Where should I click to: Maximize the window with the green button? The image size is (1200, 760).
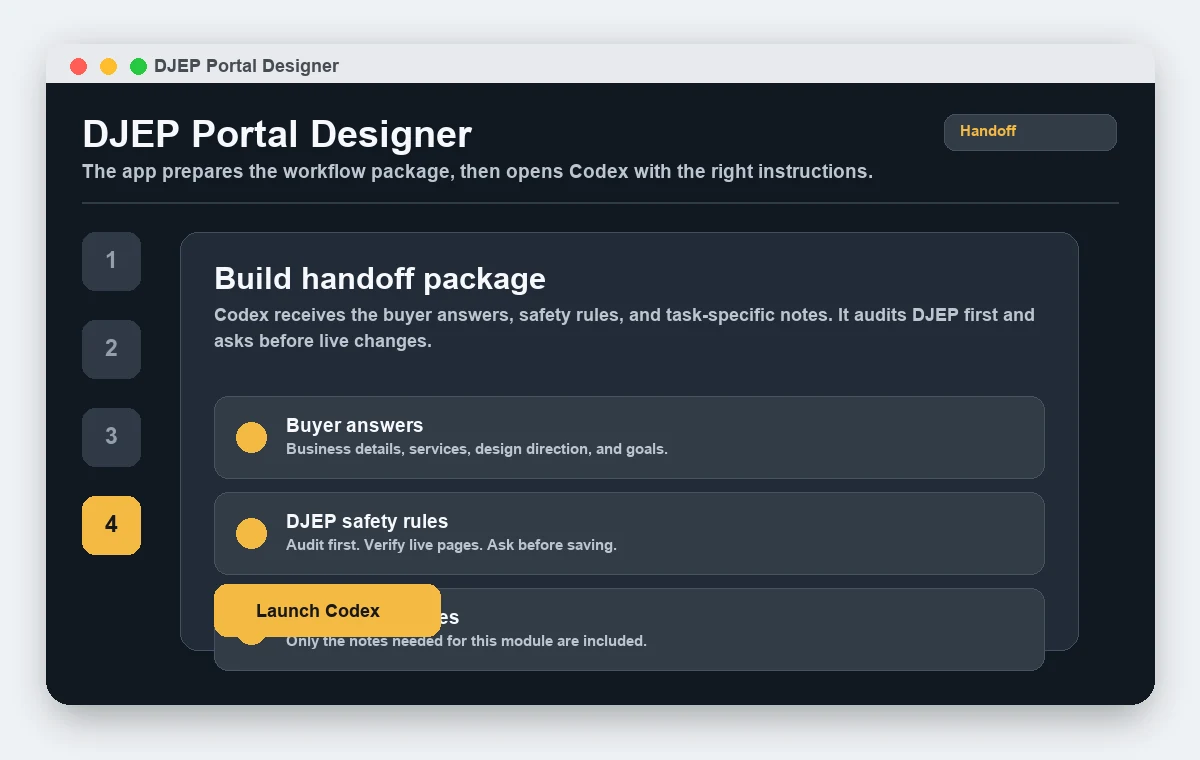(x=138, y=66)
